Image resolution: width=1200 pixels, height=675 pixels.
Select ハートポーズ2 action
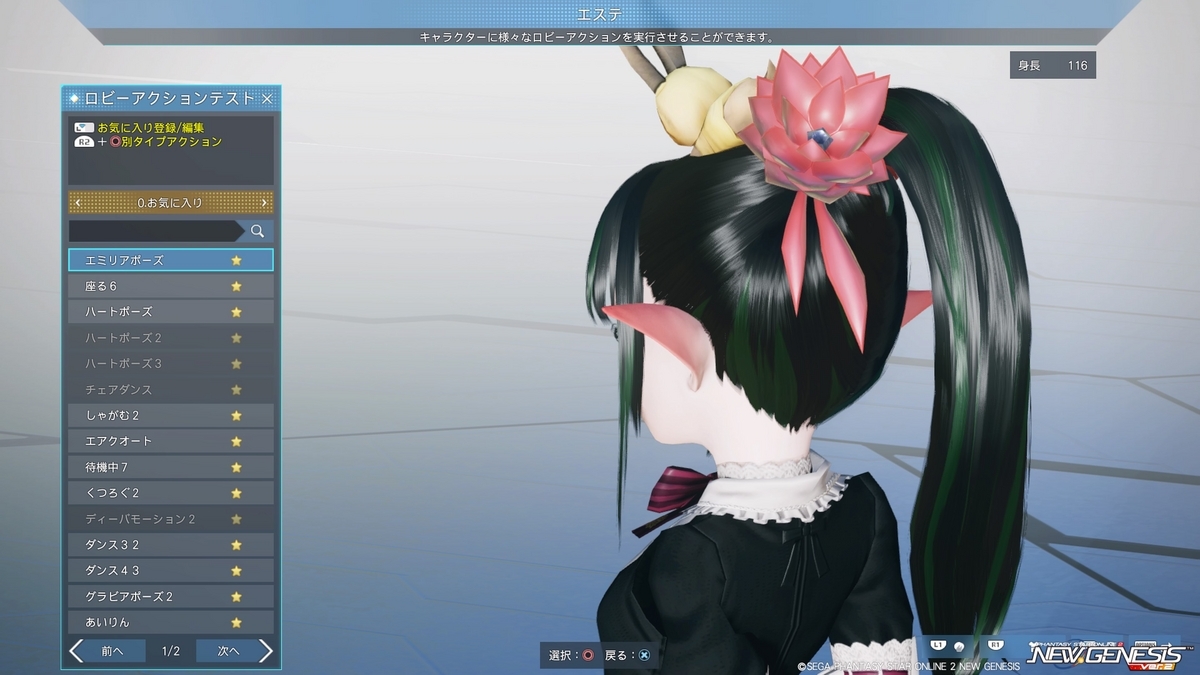point(171,338)
